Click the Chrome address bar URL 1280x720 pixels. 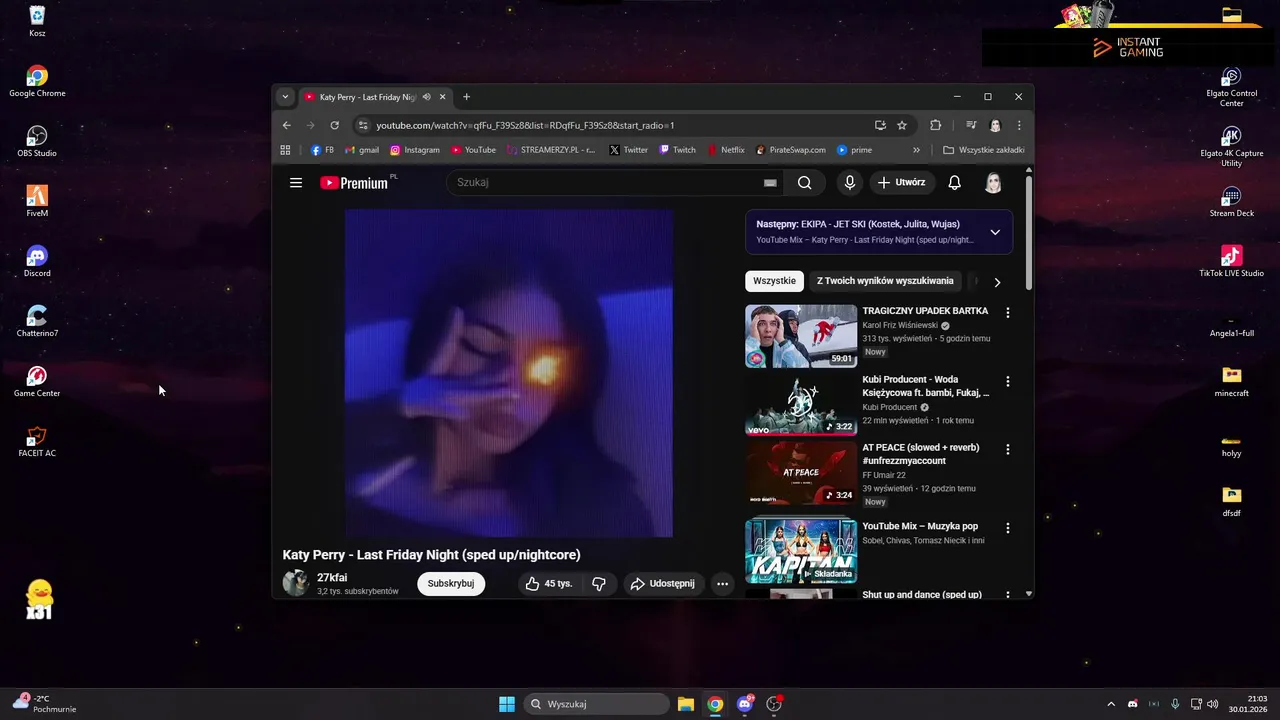(x=525, y=125)
